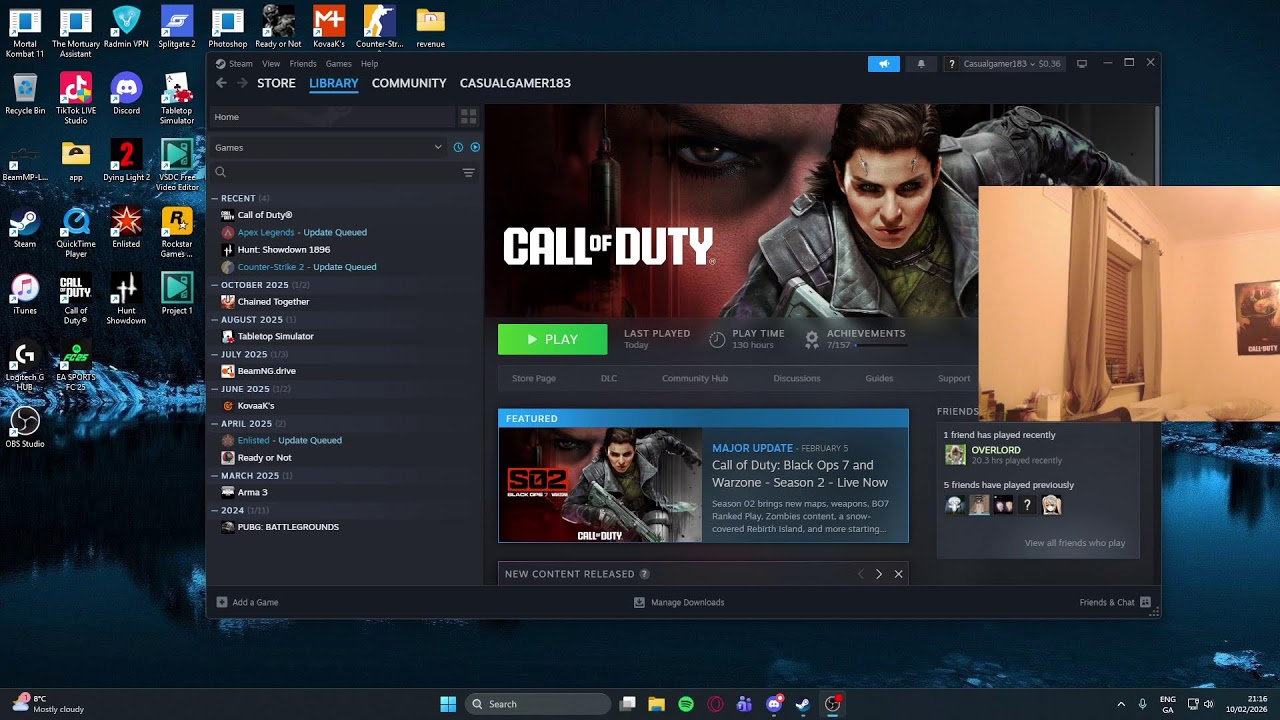This screenshot has height=720, width=1280.
Task: Collapse the 2024 games section
Action: tap(215, 510)
